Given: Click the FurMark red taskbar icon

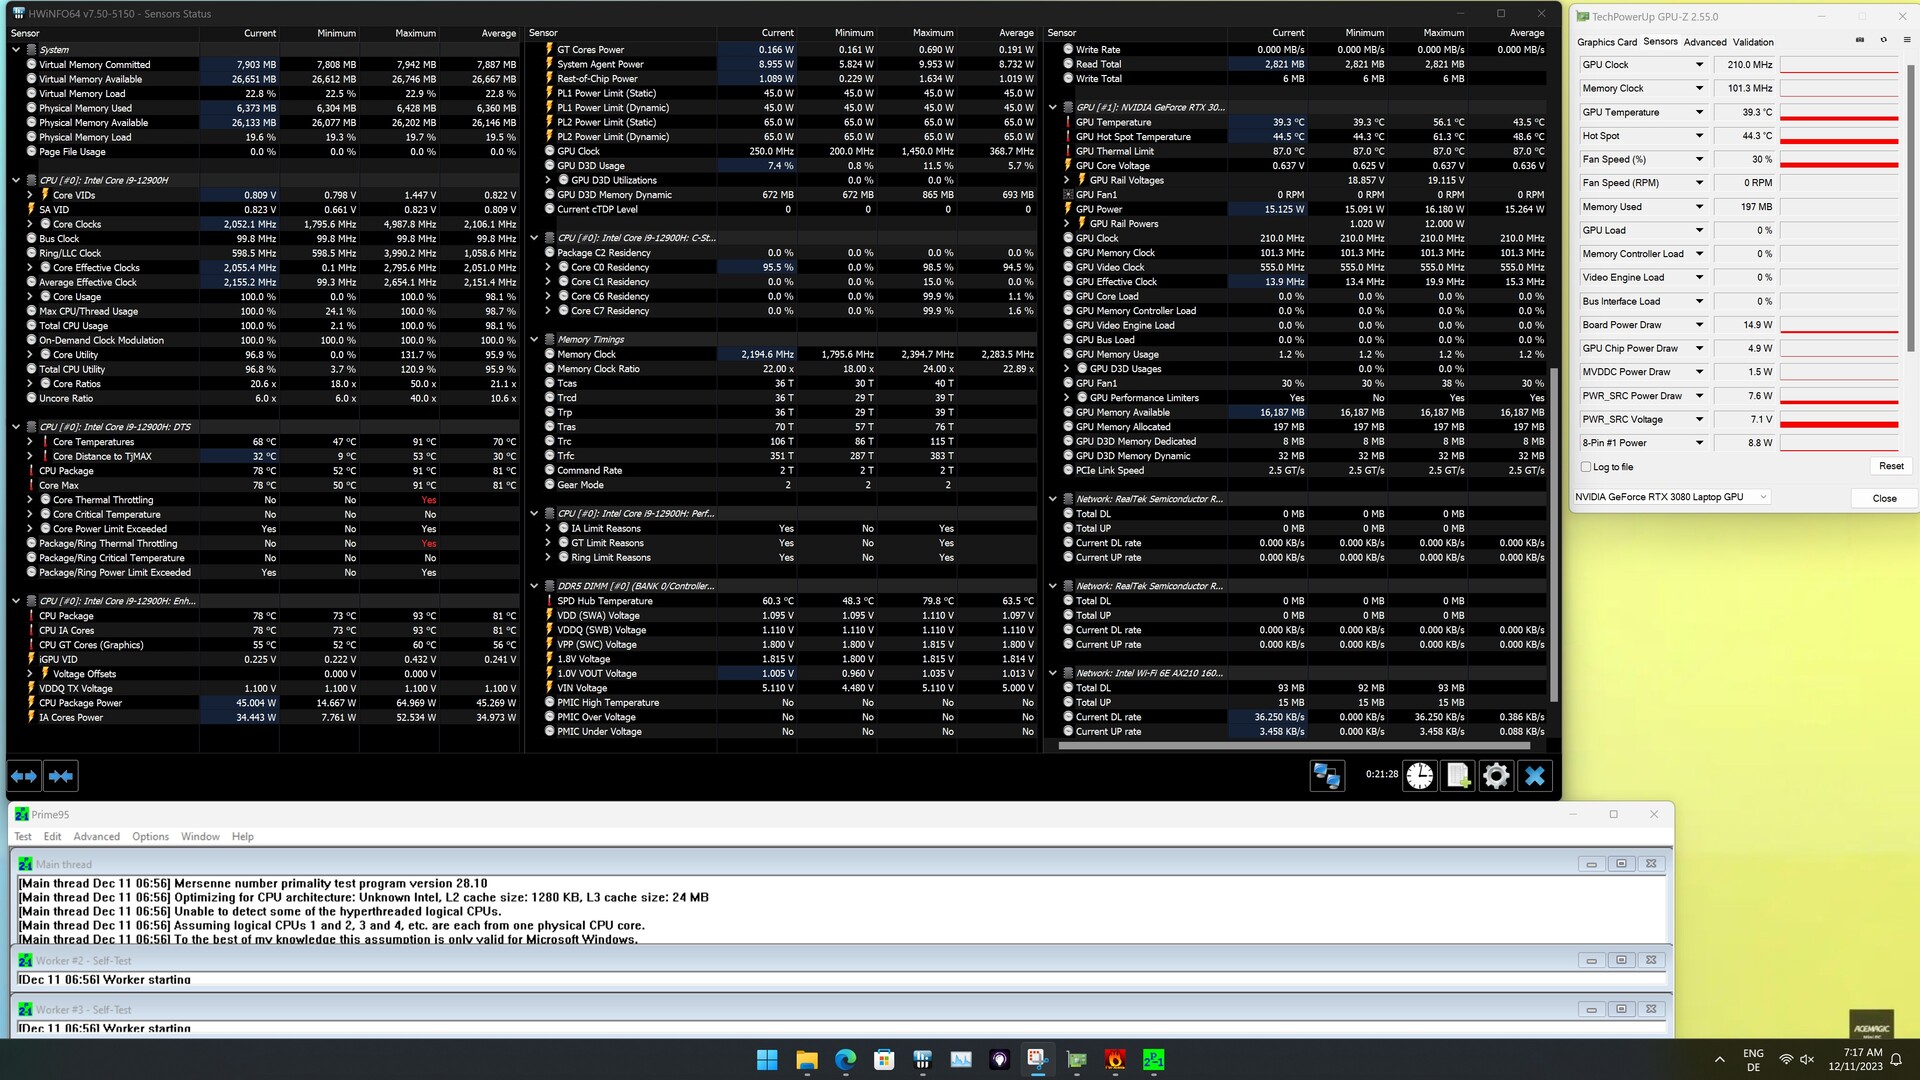Looking at the screenshot, I should tap(1115, 1060).
